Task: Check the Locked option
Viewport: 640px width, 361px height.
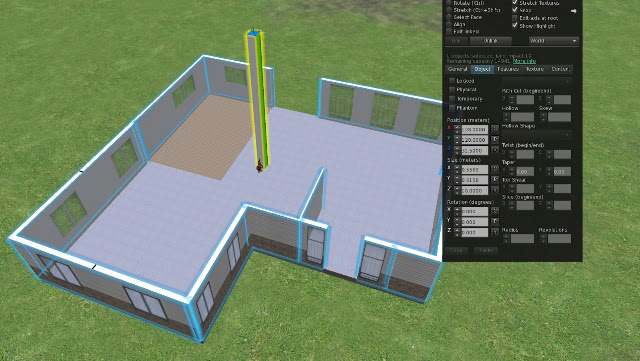Action: pyautogui.click(x=452, y=81)
